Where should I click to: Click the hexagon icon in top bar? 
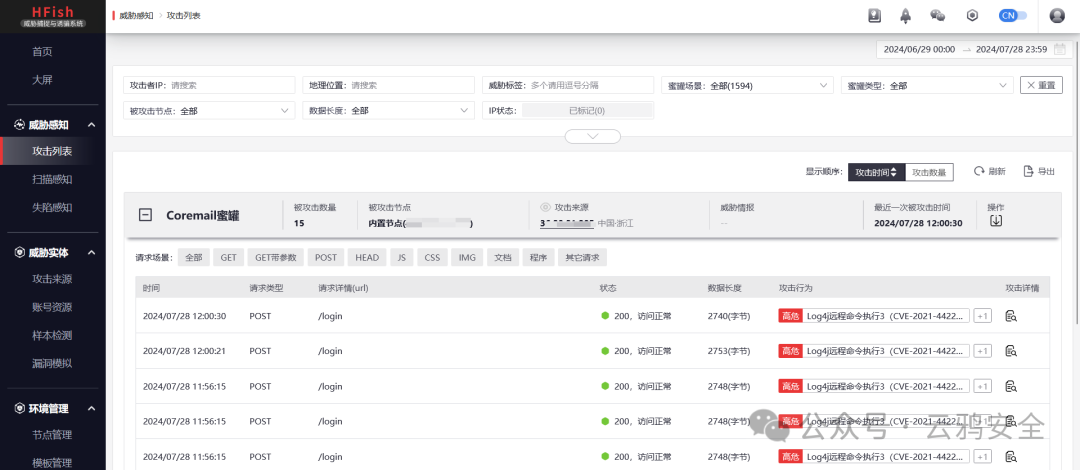click(x=972, y=16)
